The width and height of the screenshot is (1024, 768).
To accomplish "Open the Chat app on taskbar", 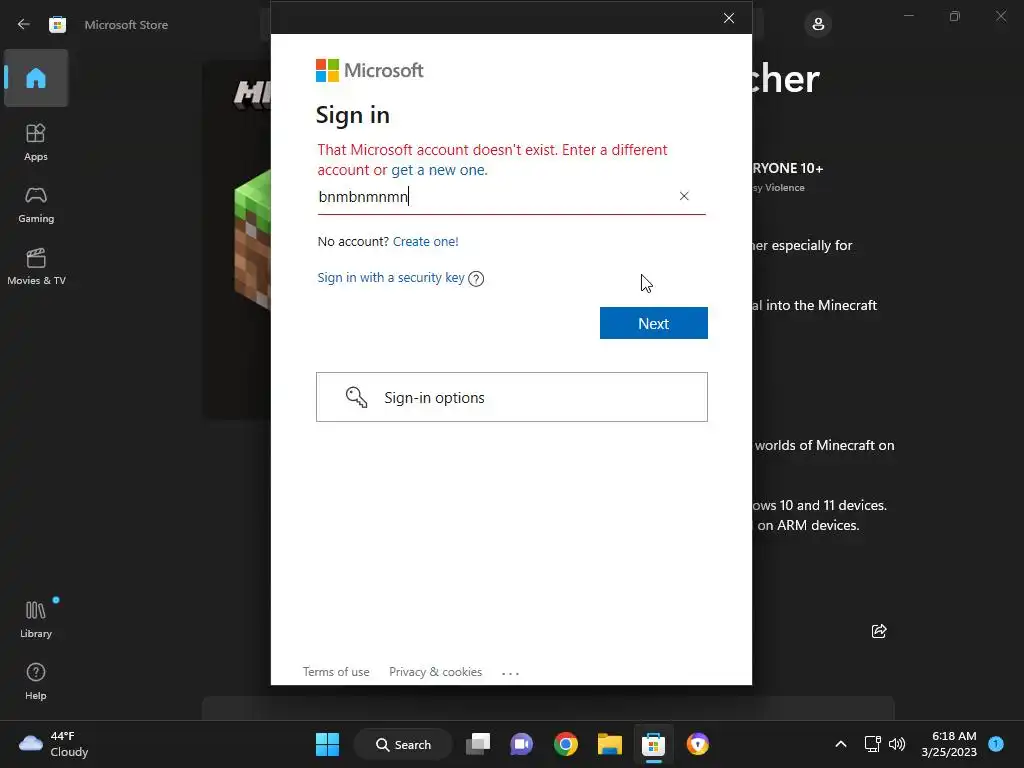I will pos(522,744).
